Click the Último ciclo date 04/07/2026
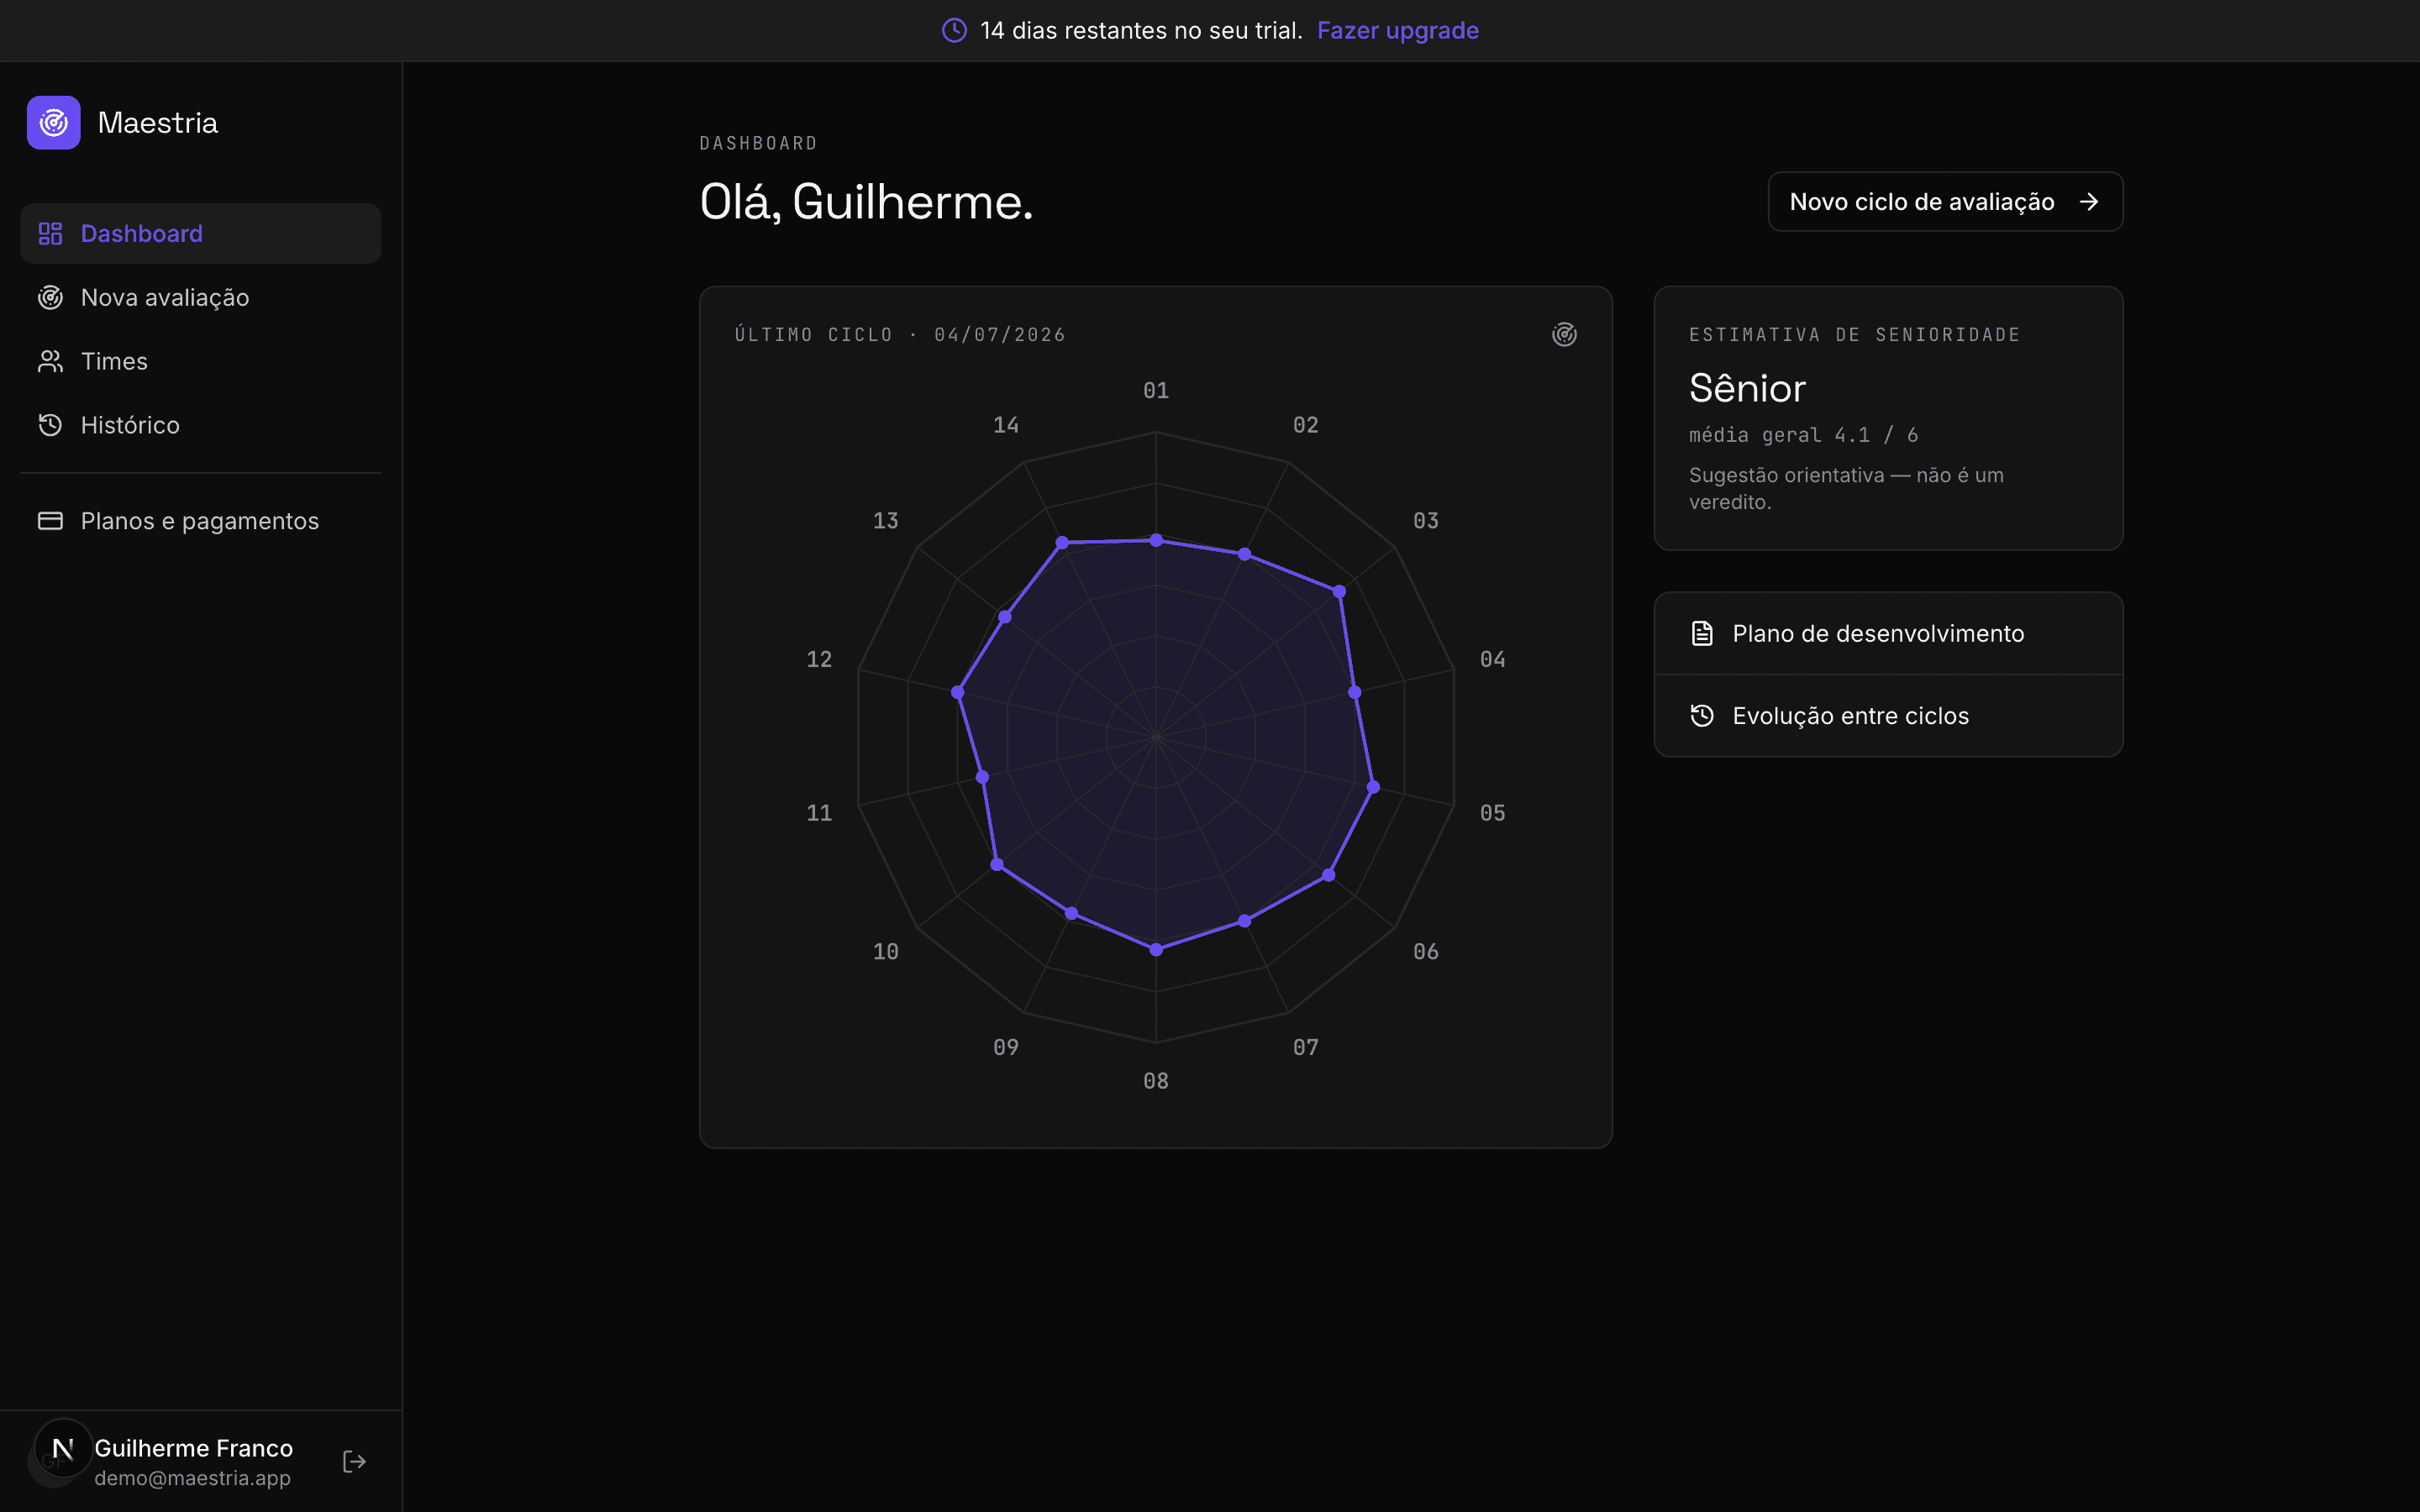This screenshot has width=2420, height=1512. click(1000, 334)
